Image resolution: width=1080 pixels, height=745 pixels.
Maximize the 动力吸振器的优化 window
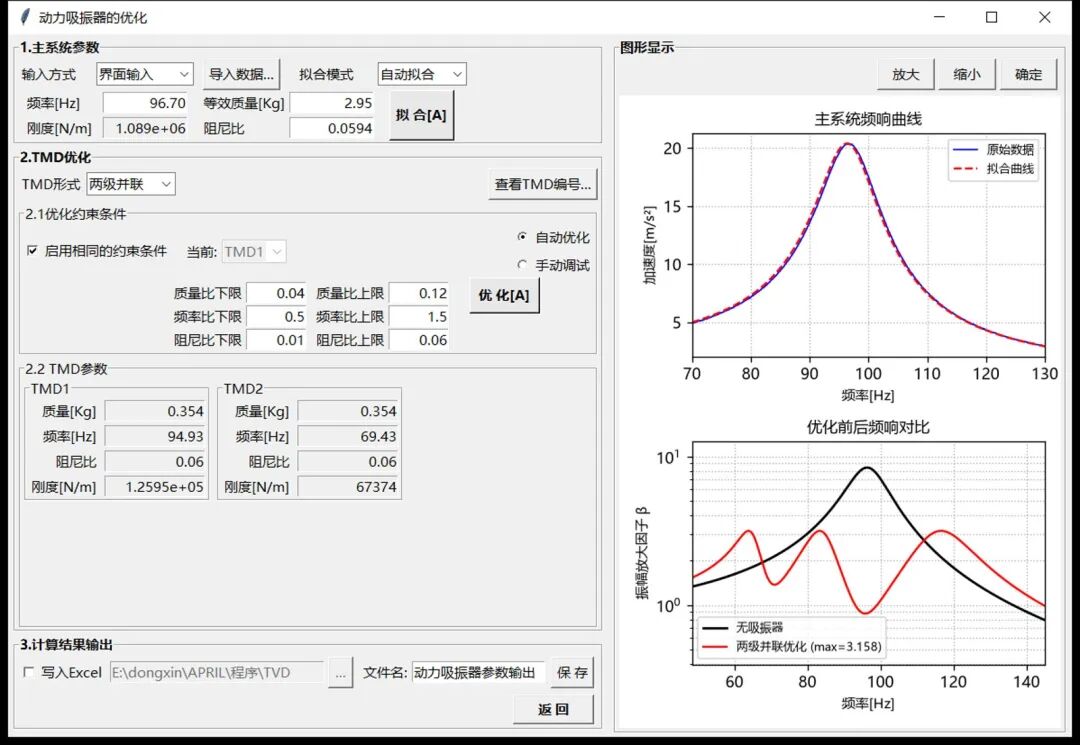(992, 17)
